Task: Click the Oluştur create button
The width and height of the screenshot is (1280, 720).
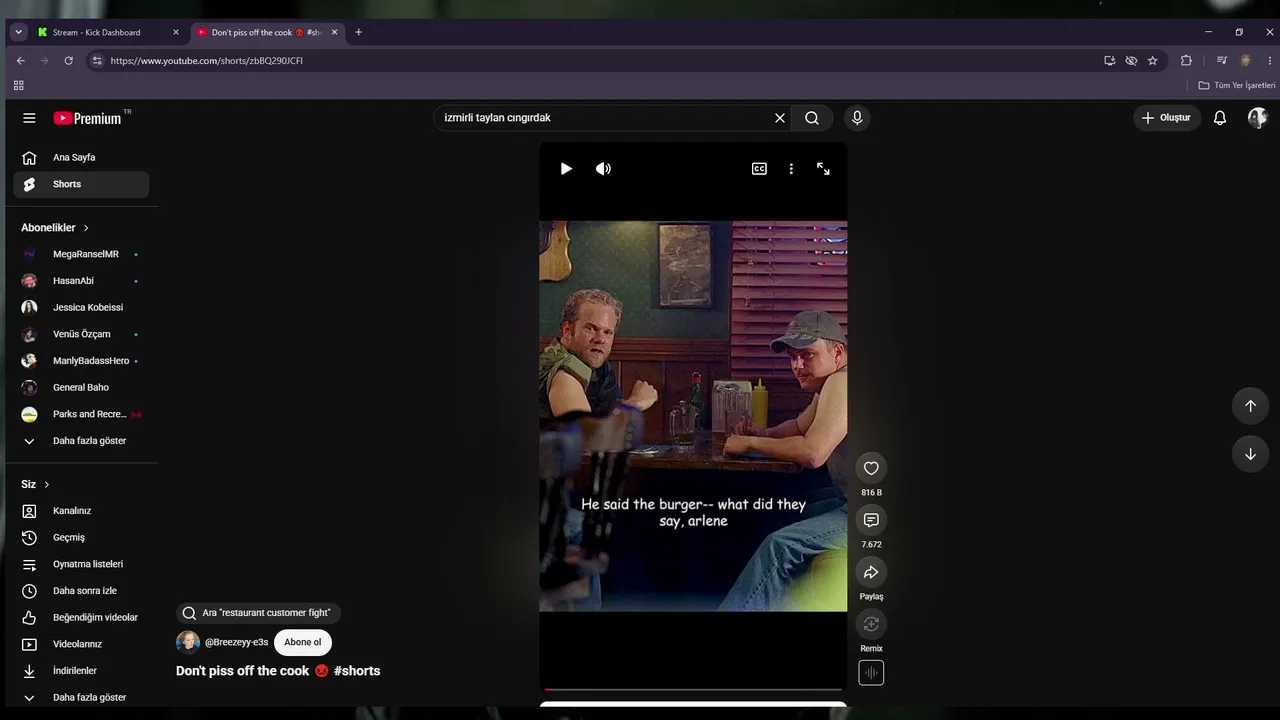Action: tap(1167, 118)
